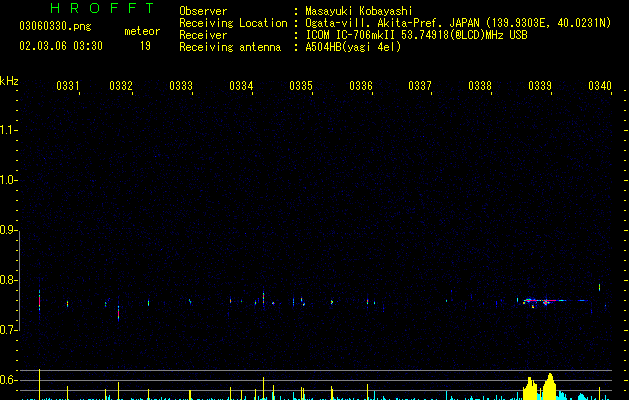Viewport: 629px width, 400px height.
Task: Click the kHz axis unit label
Action: coord(9,81)
